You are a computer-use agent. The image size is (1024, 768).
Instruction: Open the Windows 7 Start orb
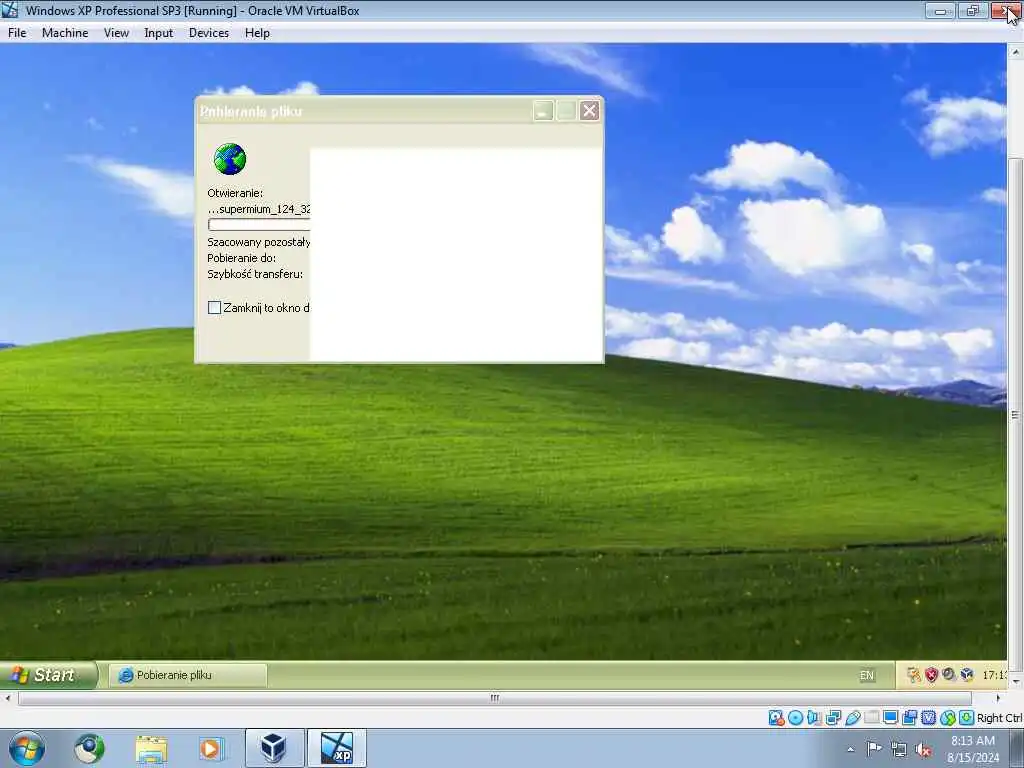click(27, 748)
